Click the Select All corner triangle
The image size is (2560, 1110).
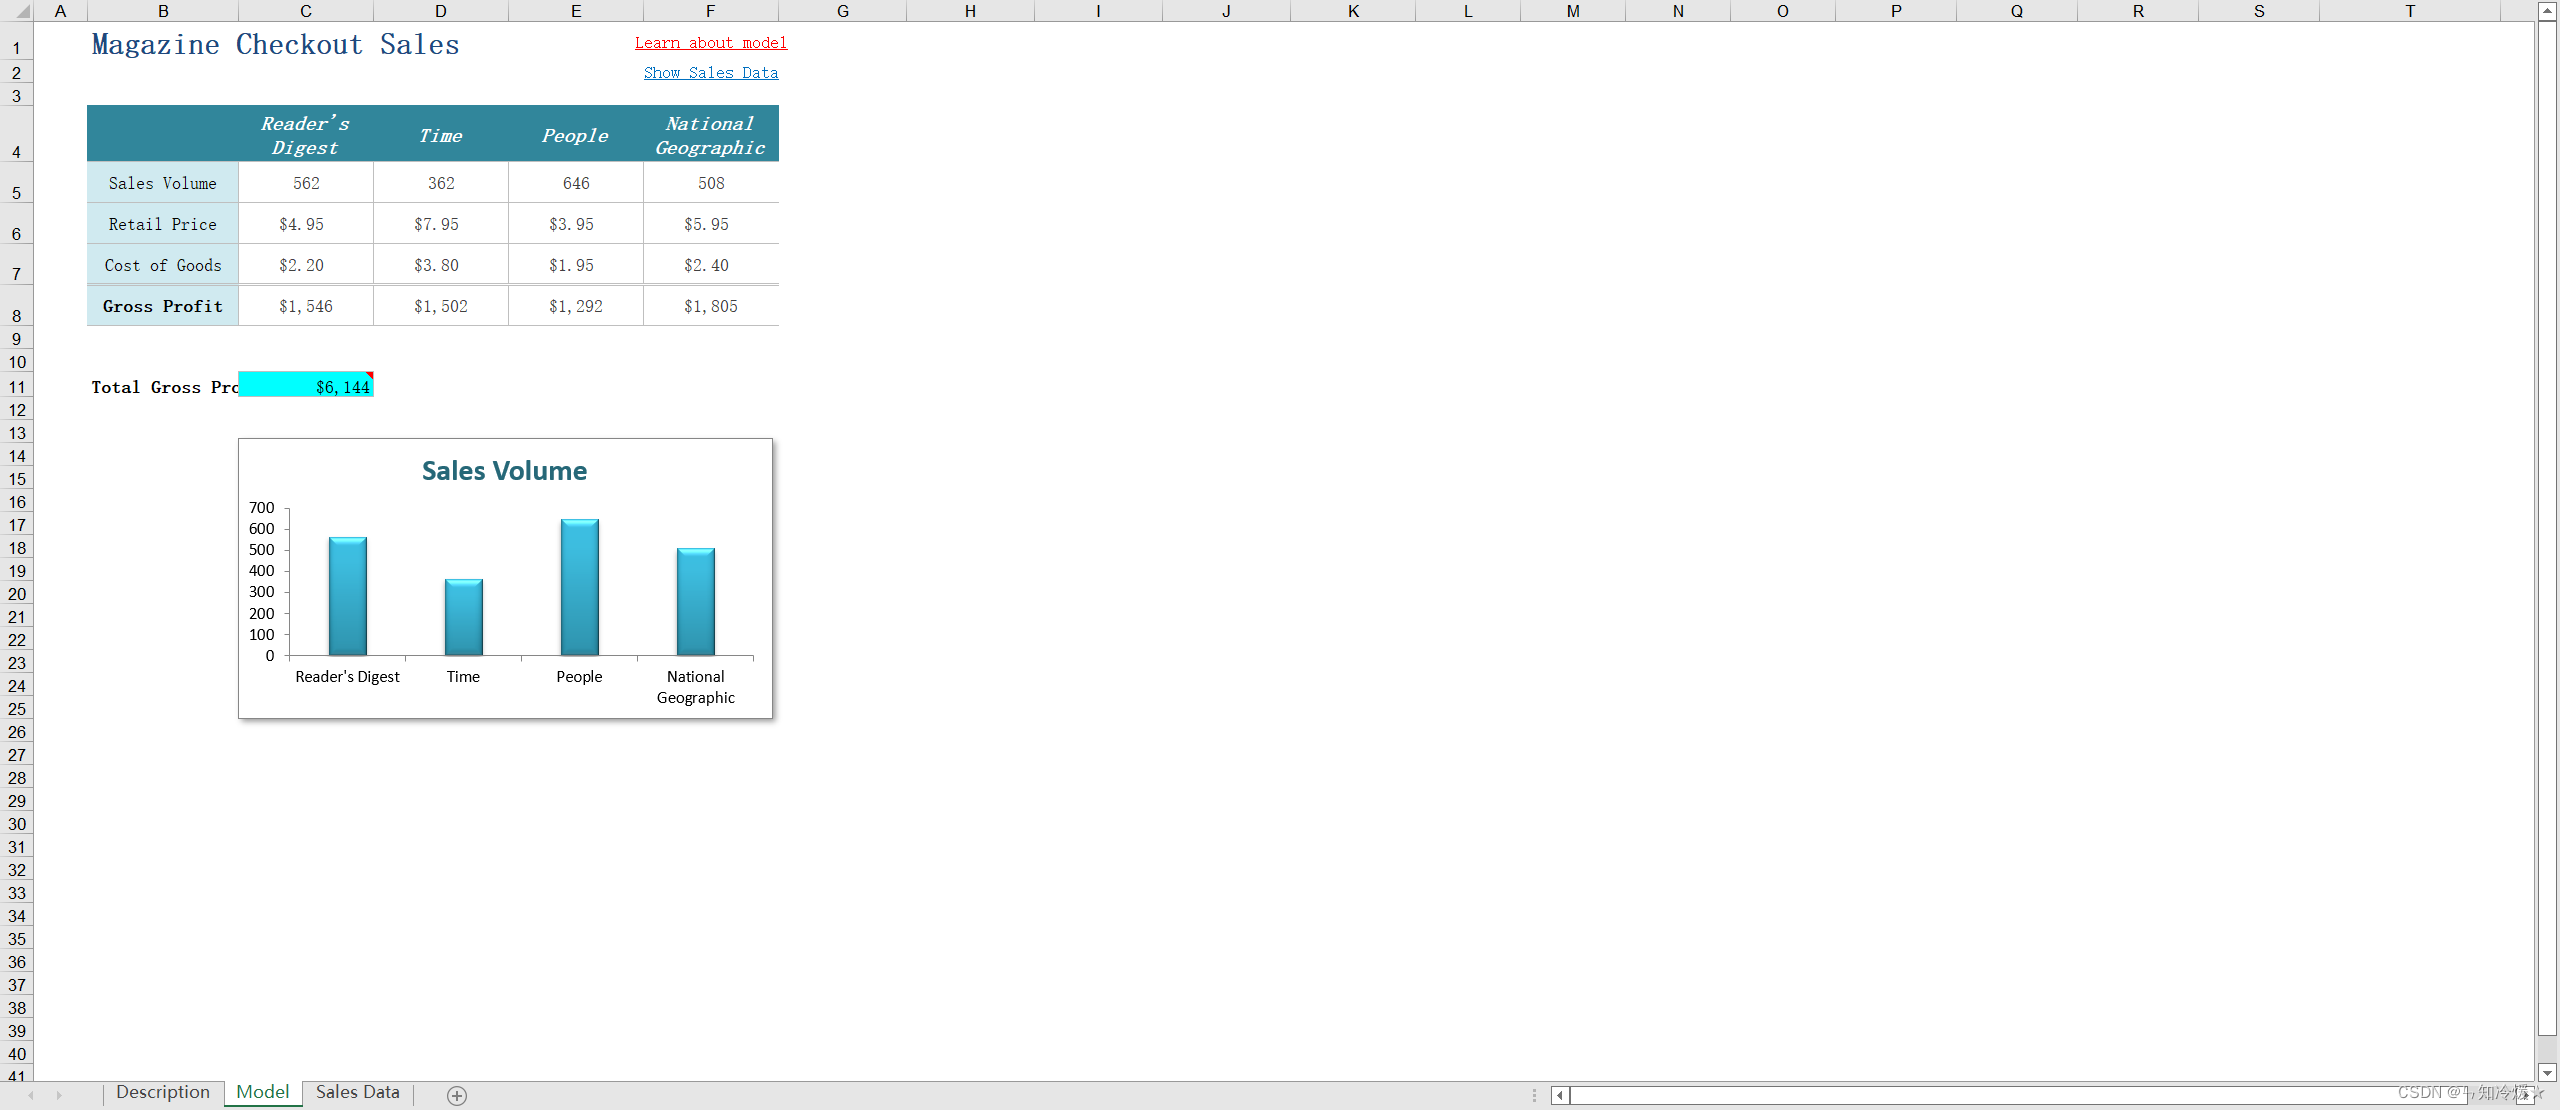click(x=22, y=11)
